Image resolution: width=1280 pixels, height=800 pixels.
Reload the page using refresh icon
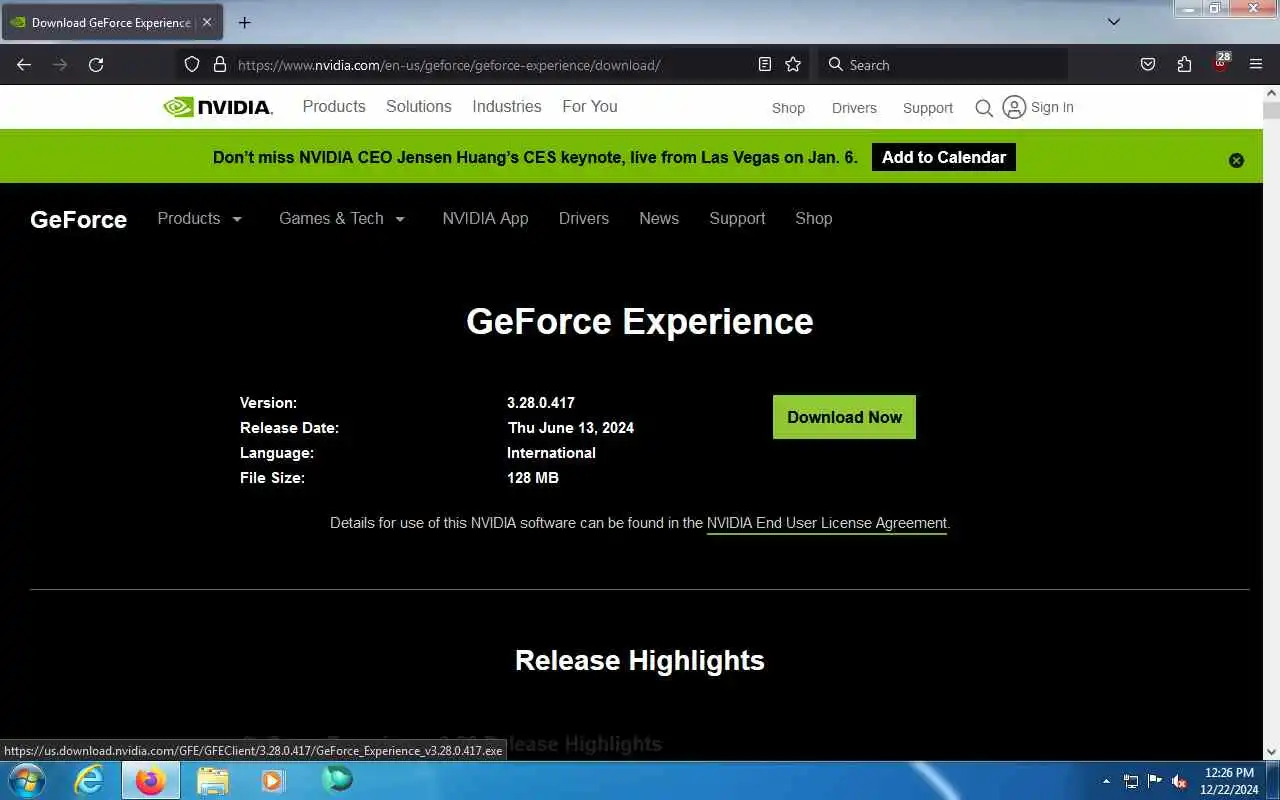(x=96, y=64)
